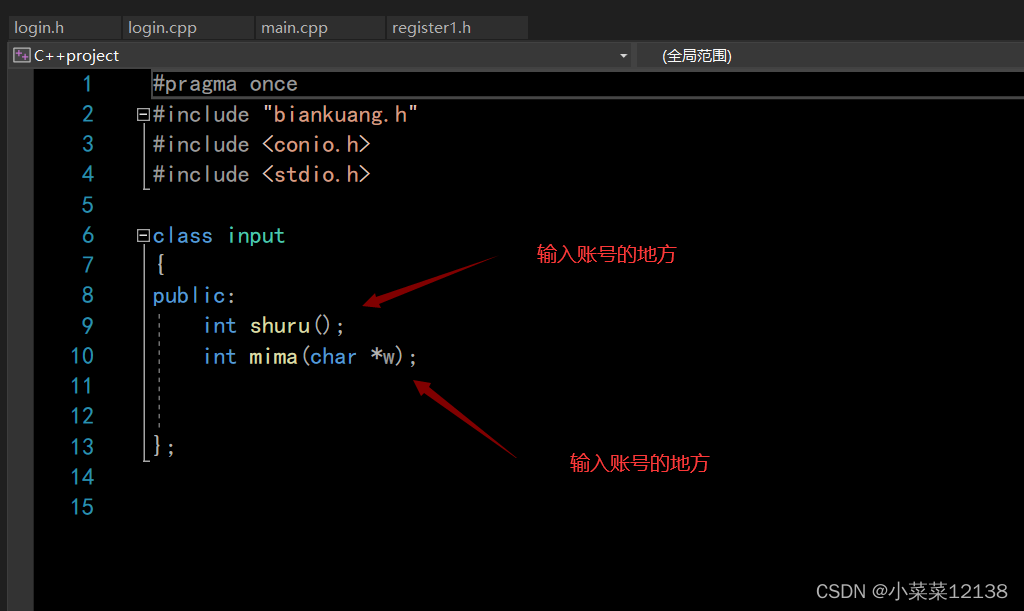Click the class name input on line 6

[x=256, y=235]
